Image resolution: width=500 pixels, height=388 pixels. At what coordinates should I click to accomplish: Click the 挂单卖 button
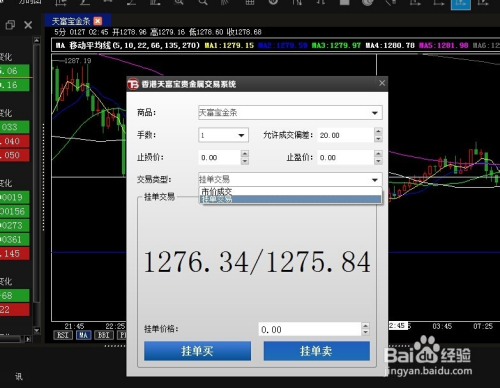(x=317, y=351)
